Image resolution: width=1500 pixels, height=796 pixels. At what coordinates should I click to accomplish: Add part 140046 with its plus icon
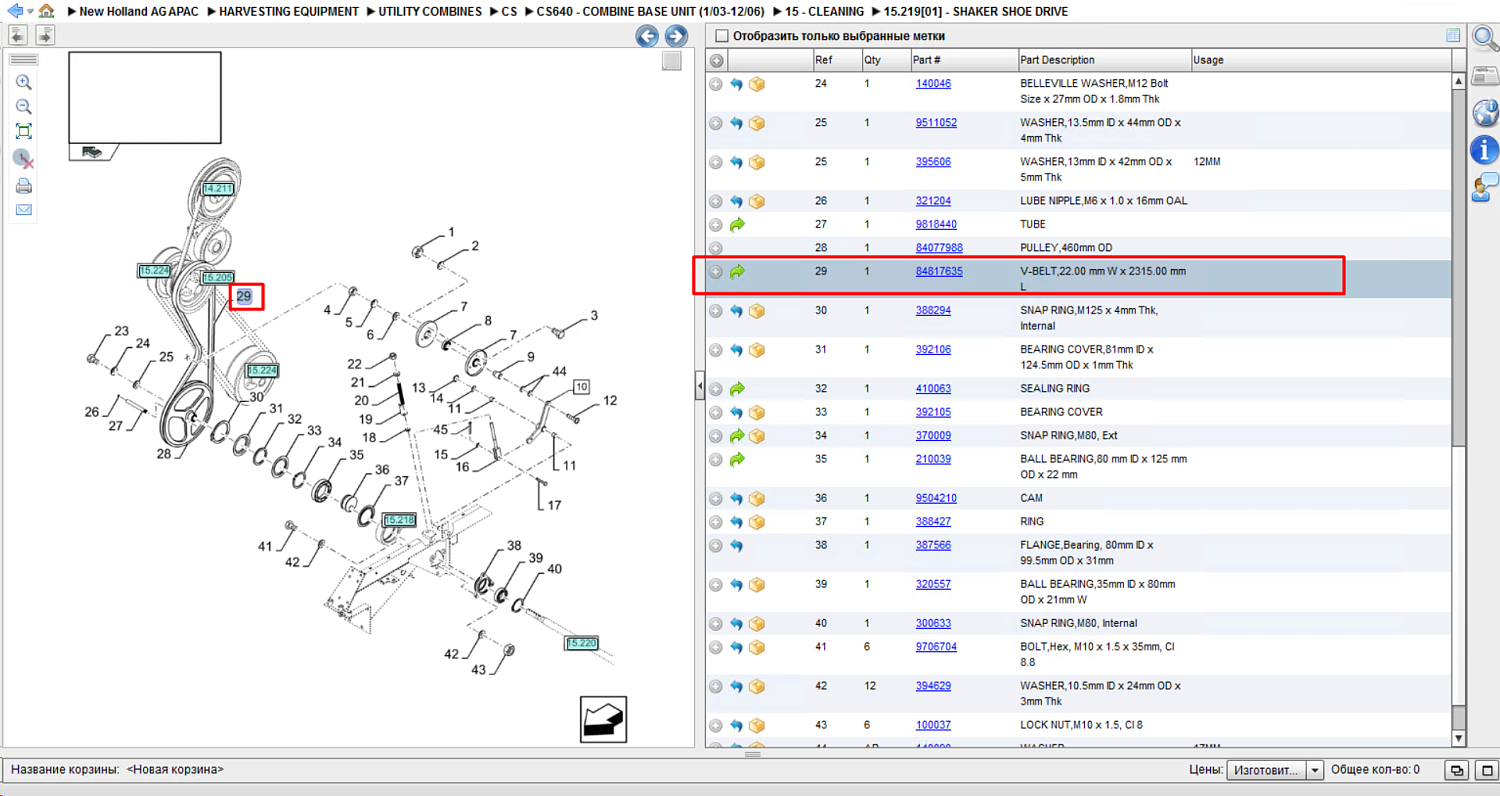pos(716,85)
